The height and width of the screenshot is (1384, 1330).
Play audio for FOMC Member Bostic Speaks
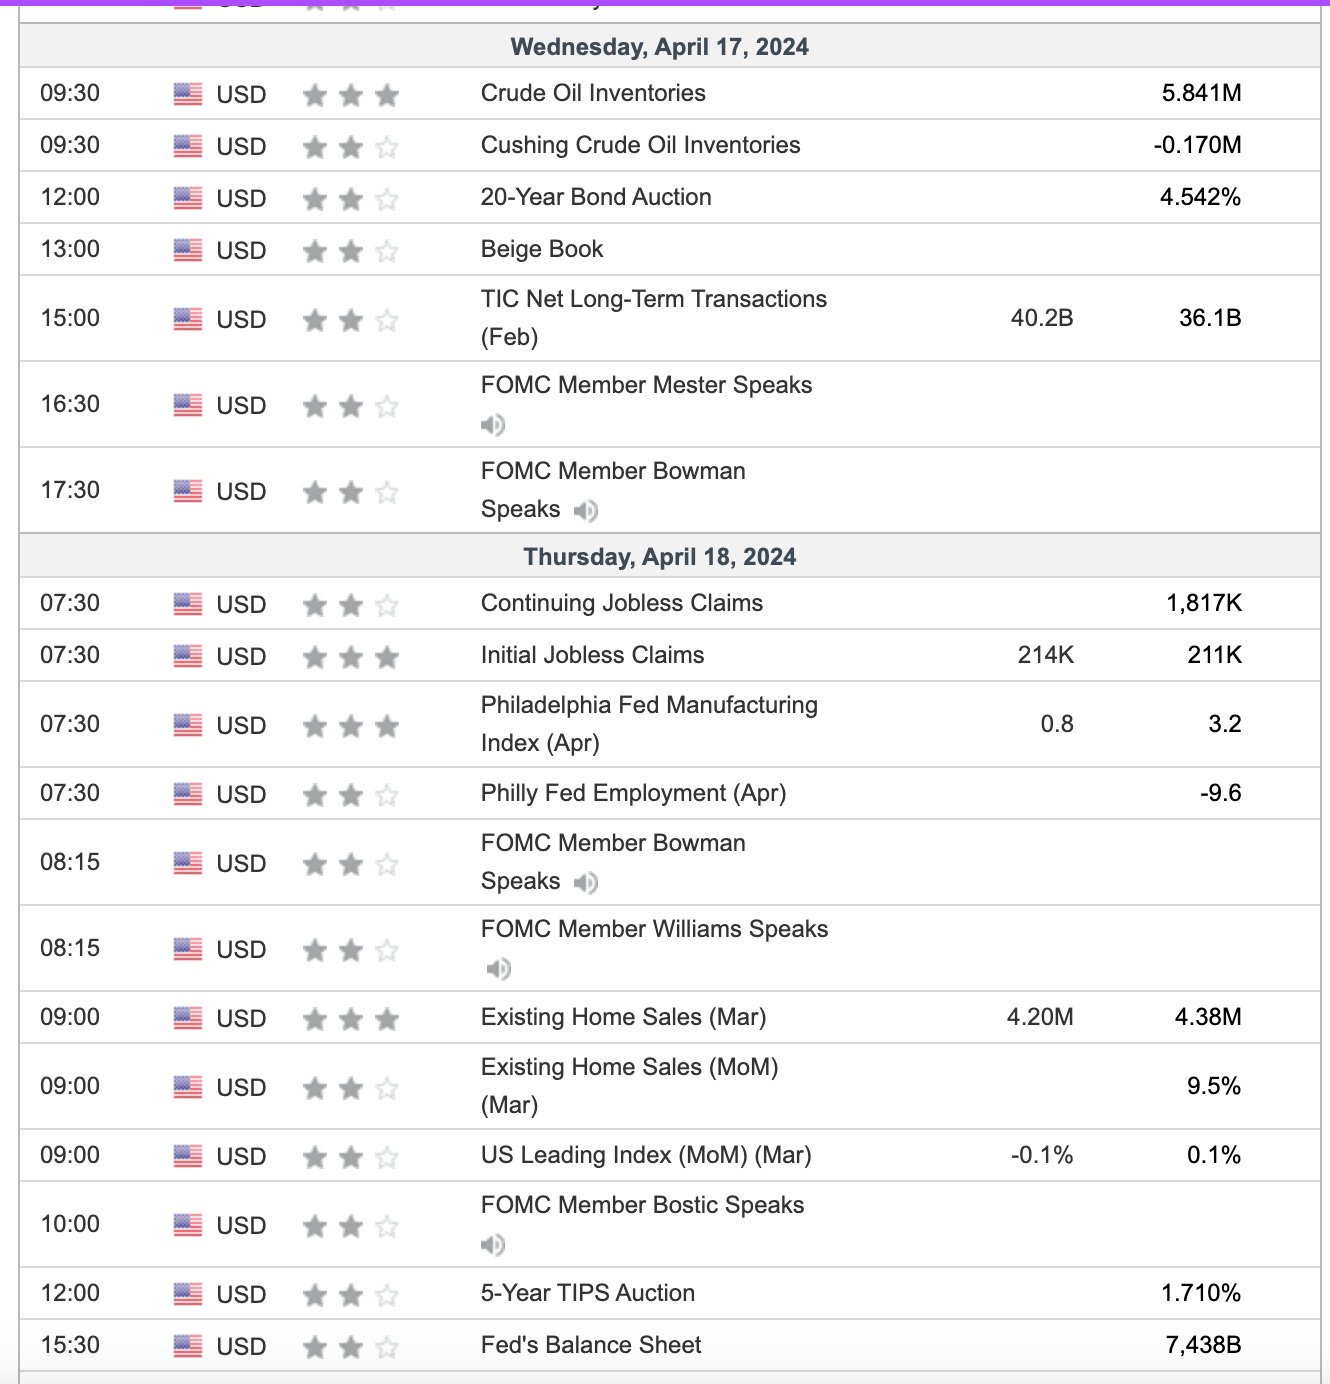tap(493, 1245)
